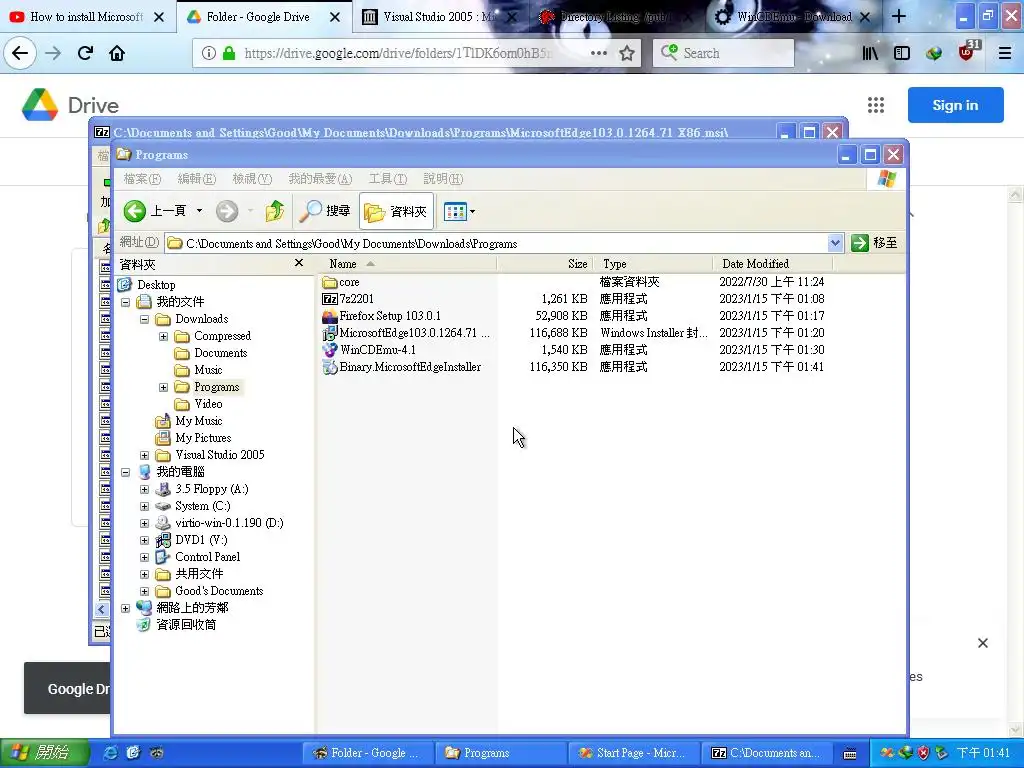The image size is (1024, 768).
Task: Sort files by the Size column header
Action: [545, 264]
